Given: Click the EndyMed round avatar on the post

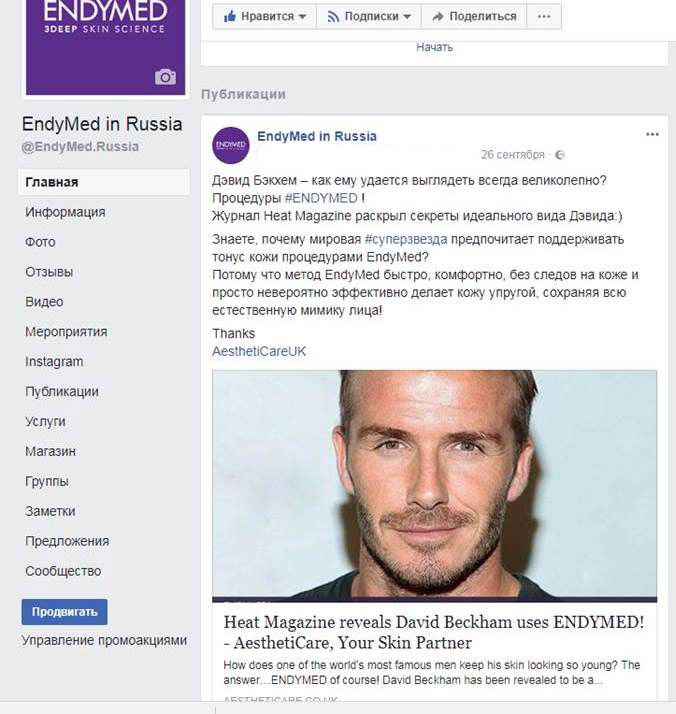Looking at the screenshot, I should (231, 145).
